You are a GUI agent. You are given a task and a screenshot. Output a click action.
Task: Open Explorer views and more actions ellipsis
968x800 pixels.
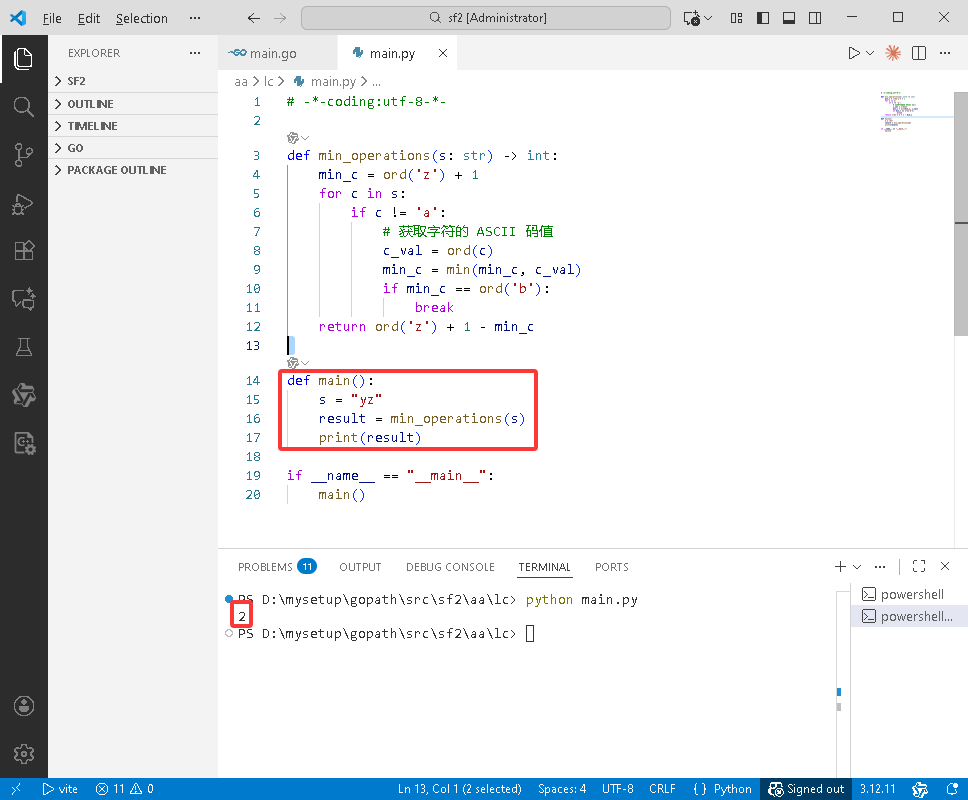pos(195,53)
